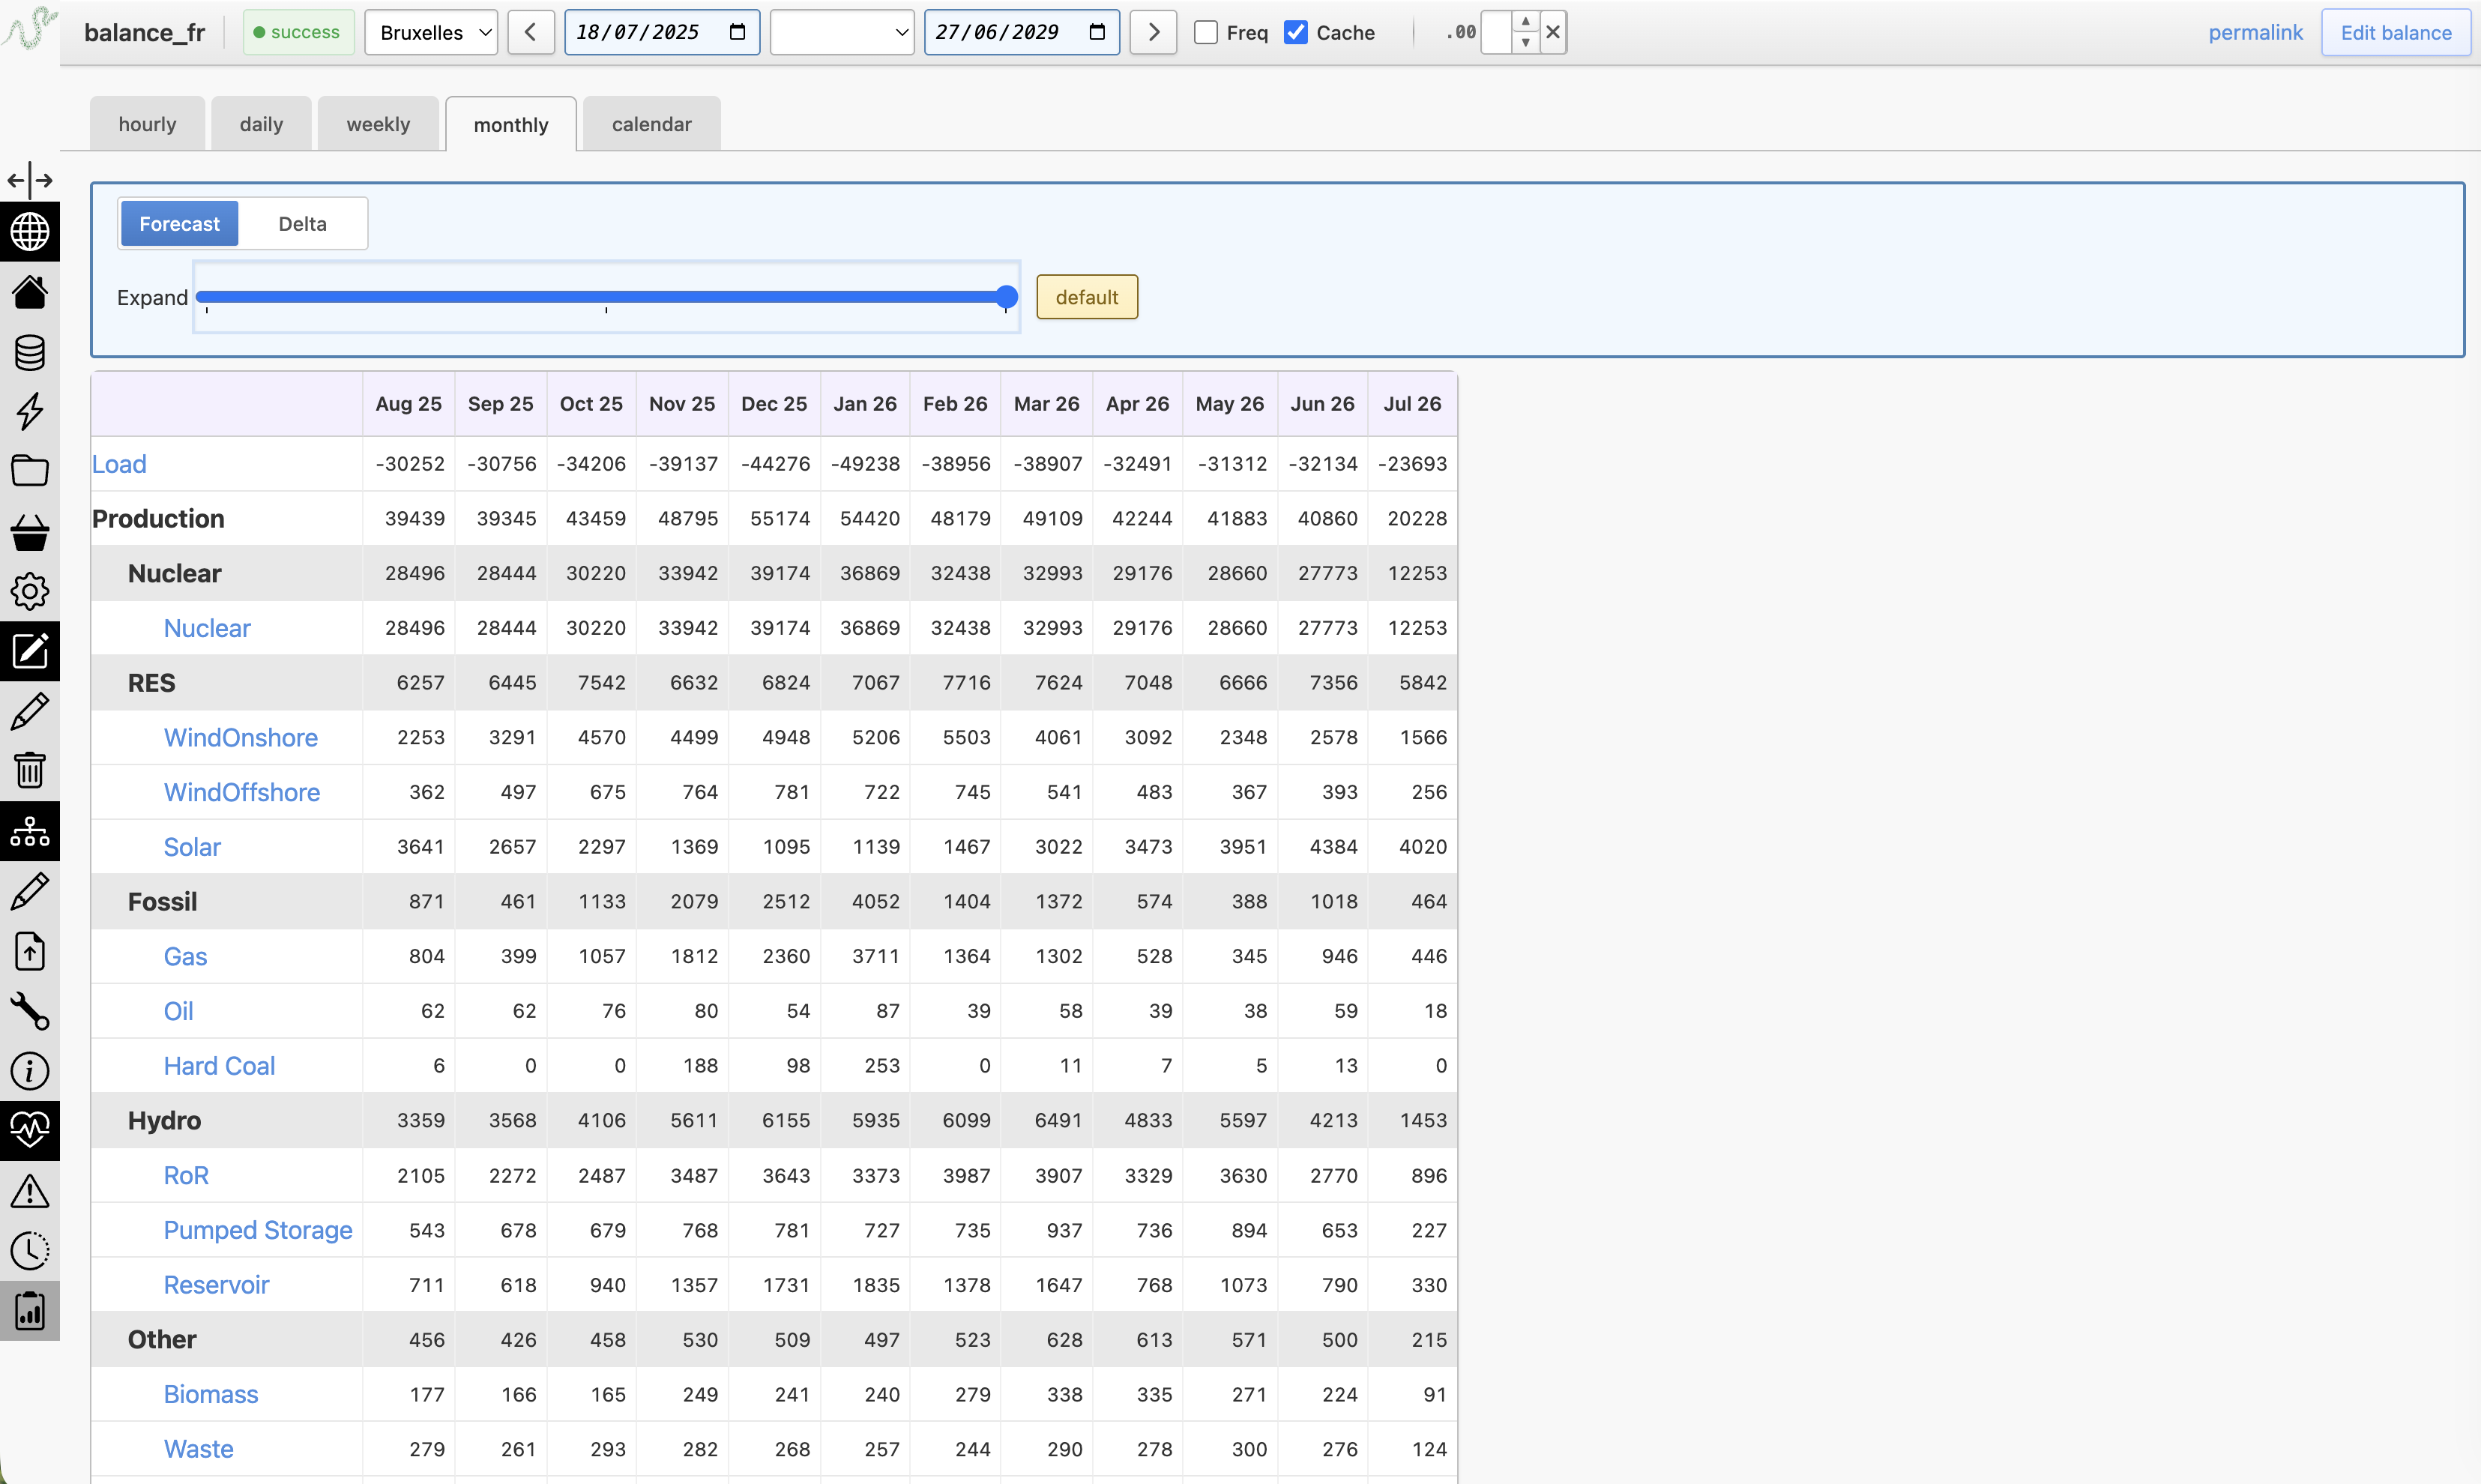The height and width of the screenshot is (1484, 2481).
Task: Open the Bruxelles timezone dropdown
Action: pyautogui.click(x=431, y=32)
